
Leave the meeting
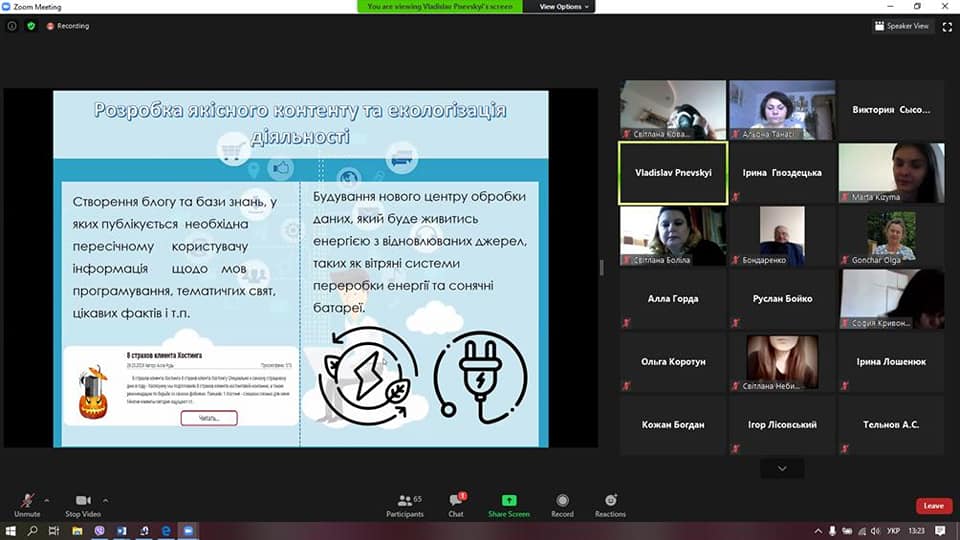pos(933,506)
